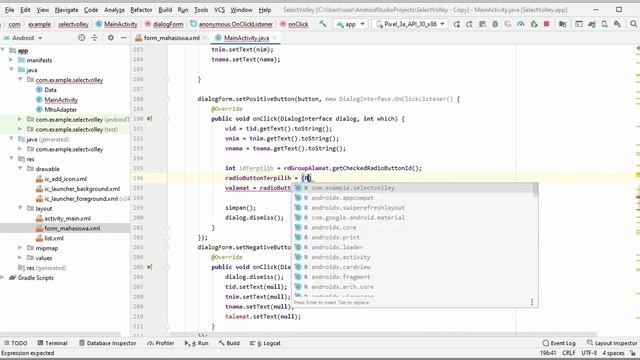
Task: Close the MainActivity.java tab
Action: pos(275,38)
